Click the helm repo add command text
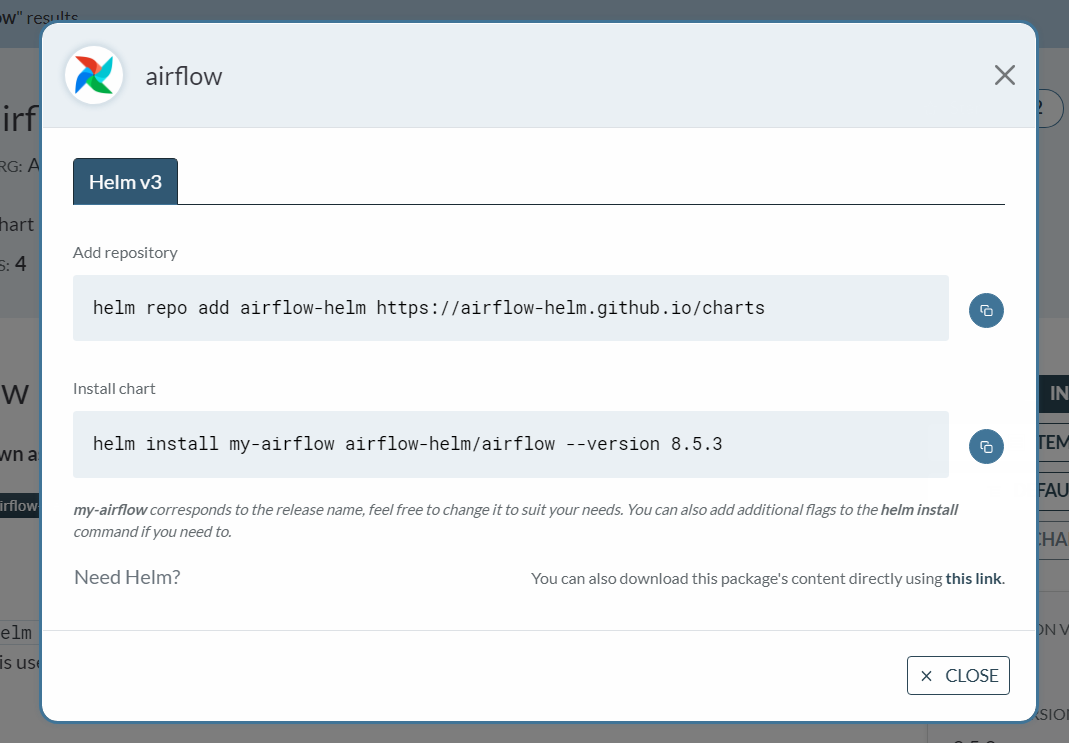This screenshot has height=743, width=1069. tap(429, 308)
